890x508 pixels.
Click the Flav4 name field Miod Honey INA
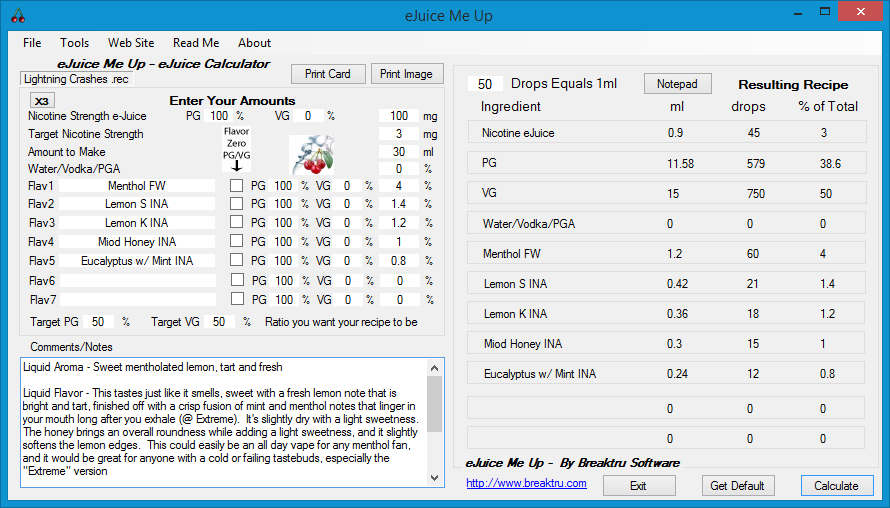tap(137, 242)
